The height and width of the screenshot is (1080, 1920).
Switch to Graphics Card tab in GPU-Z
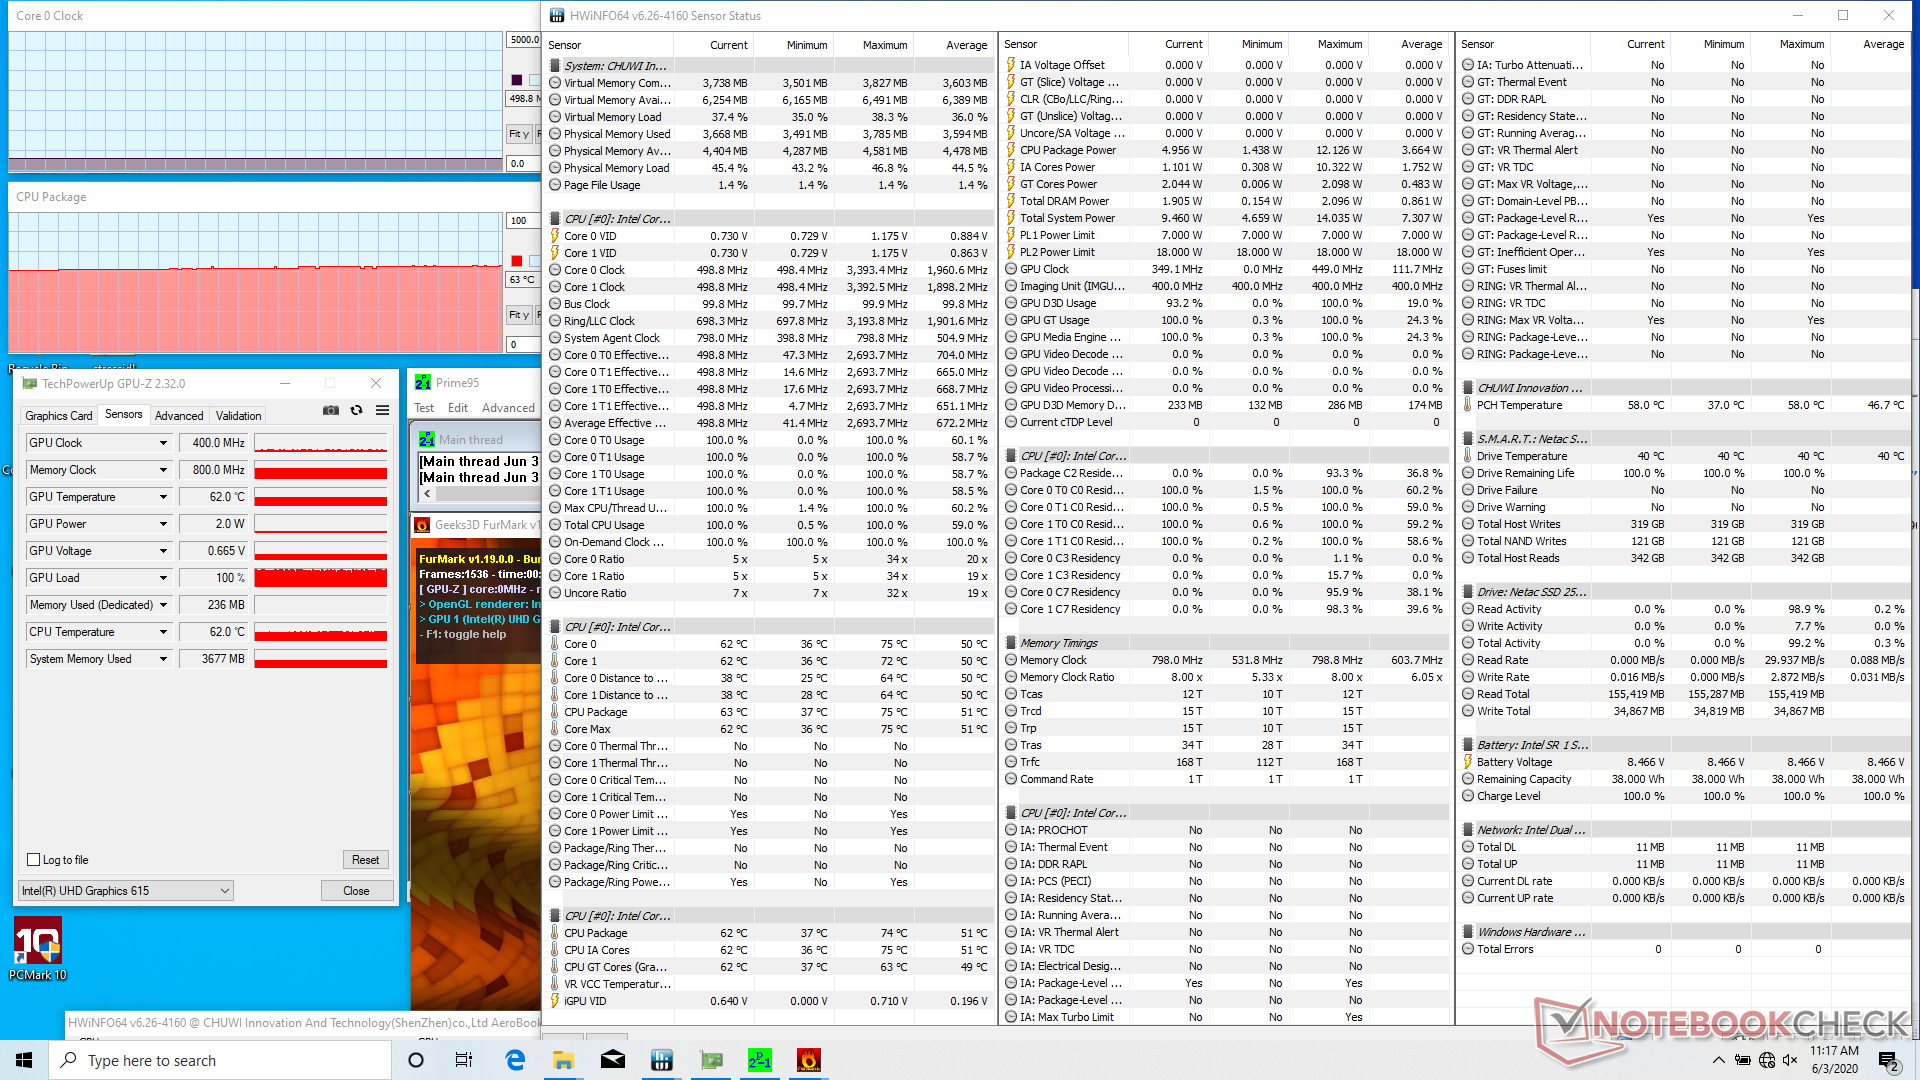coord(59,416)
